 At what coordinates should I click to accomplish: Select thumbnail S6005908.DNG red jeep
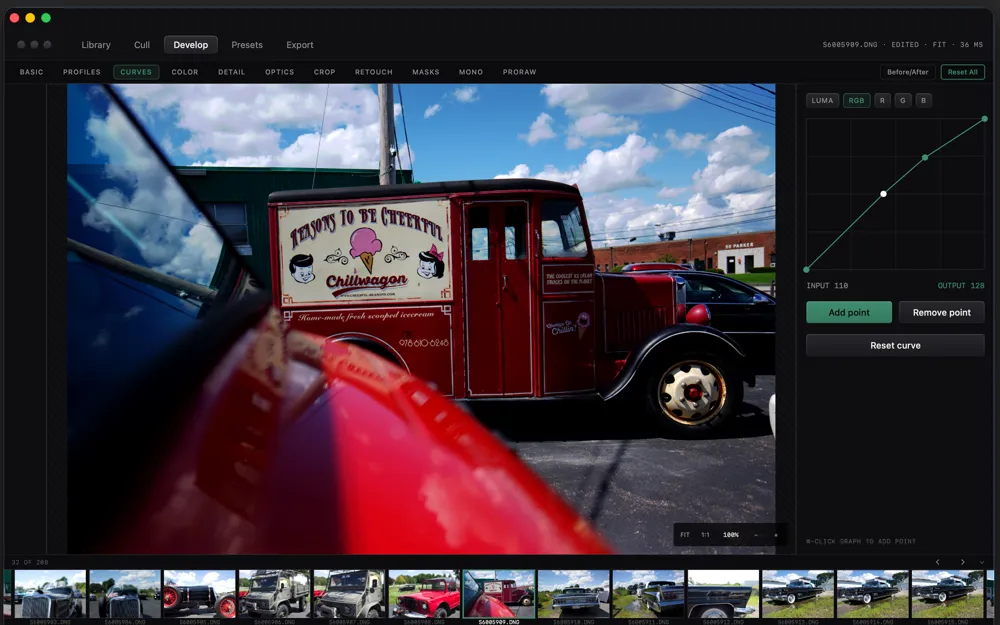(x=424, y=594)
